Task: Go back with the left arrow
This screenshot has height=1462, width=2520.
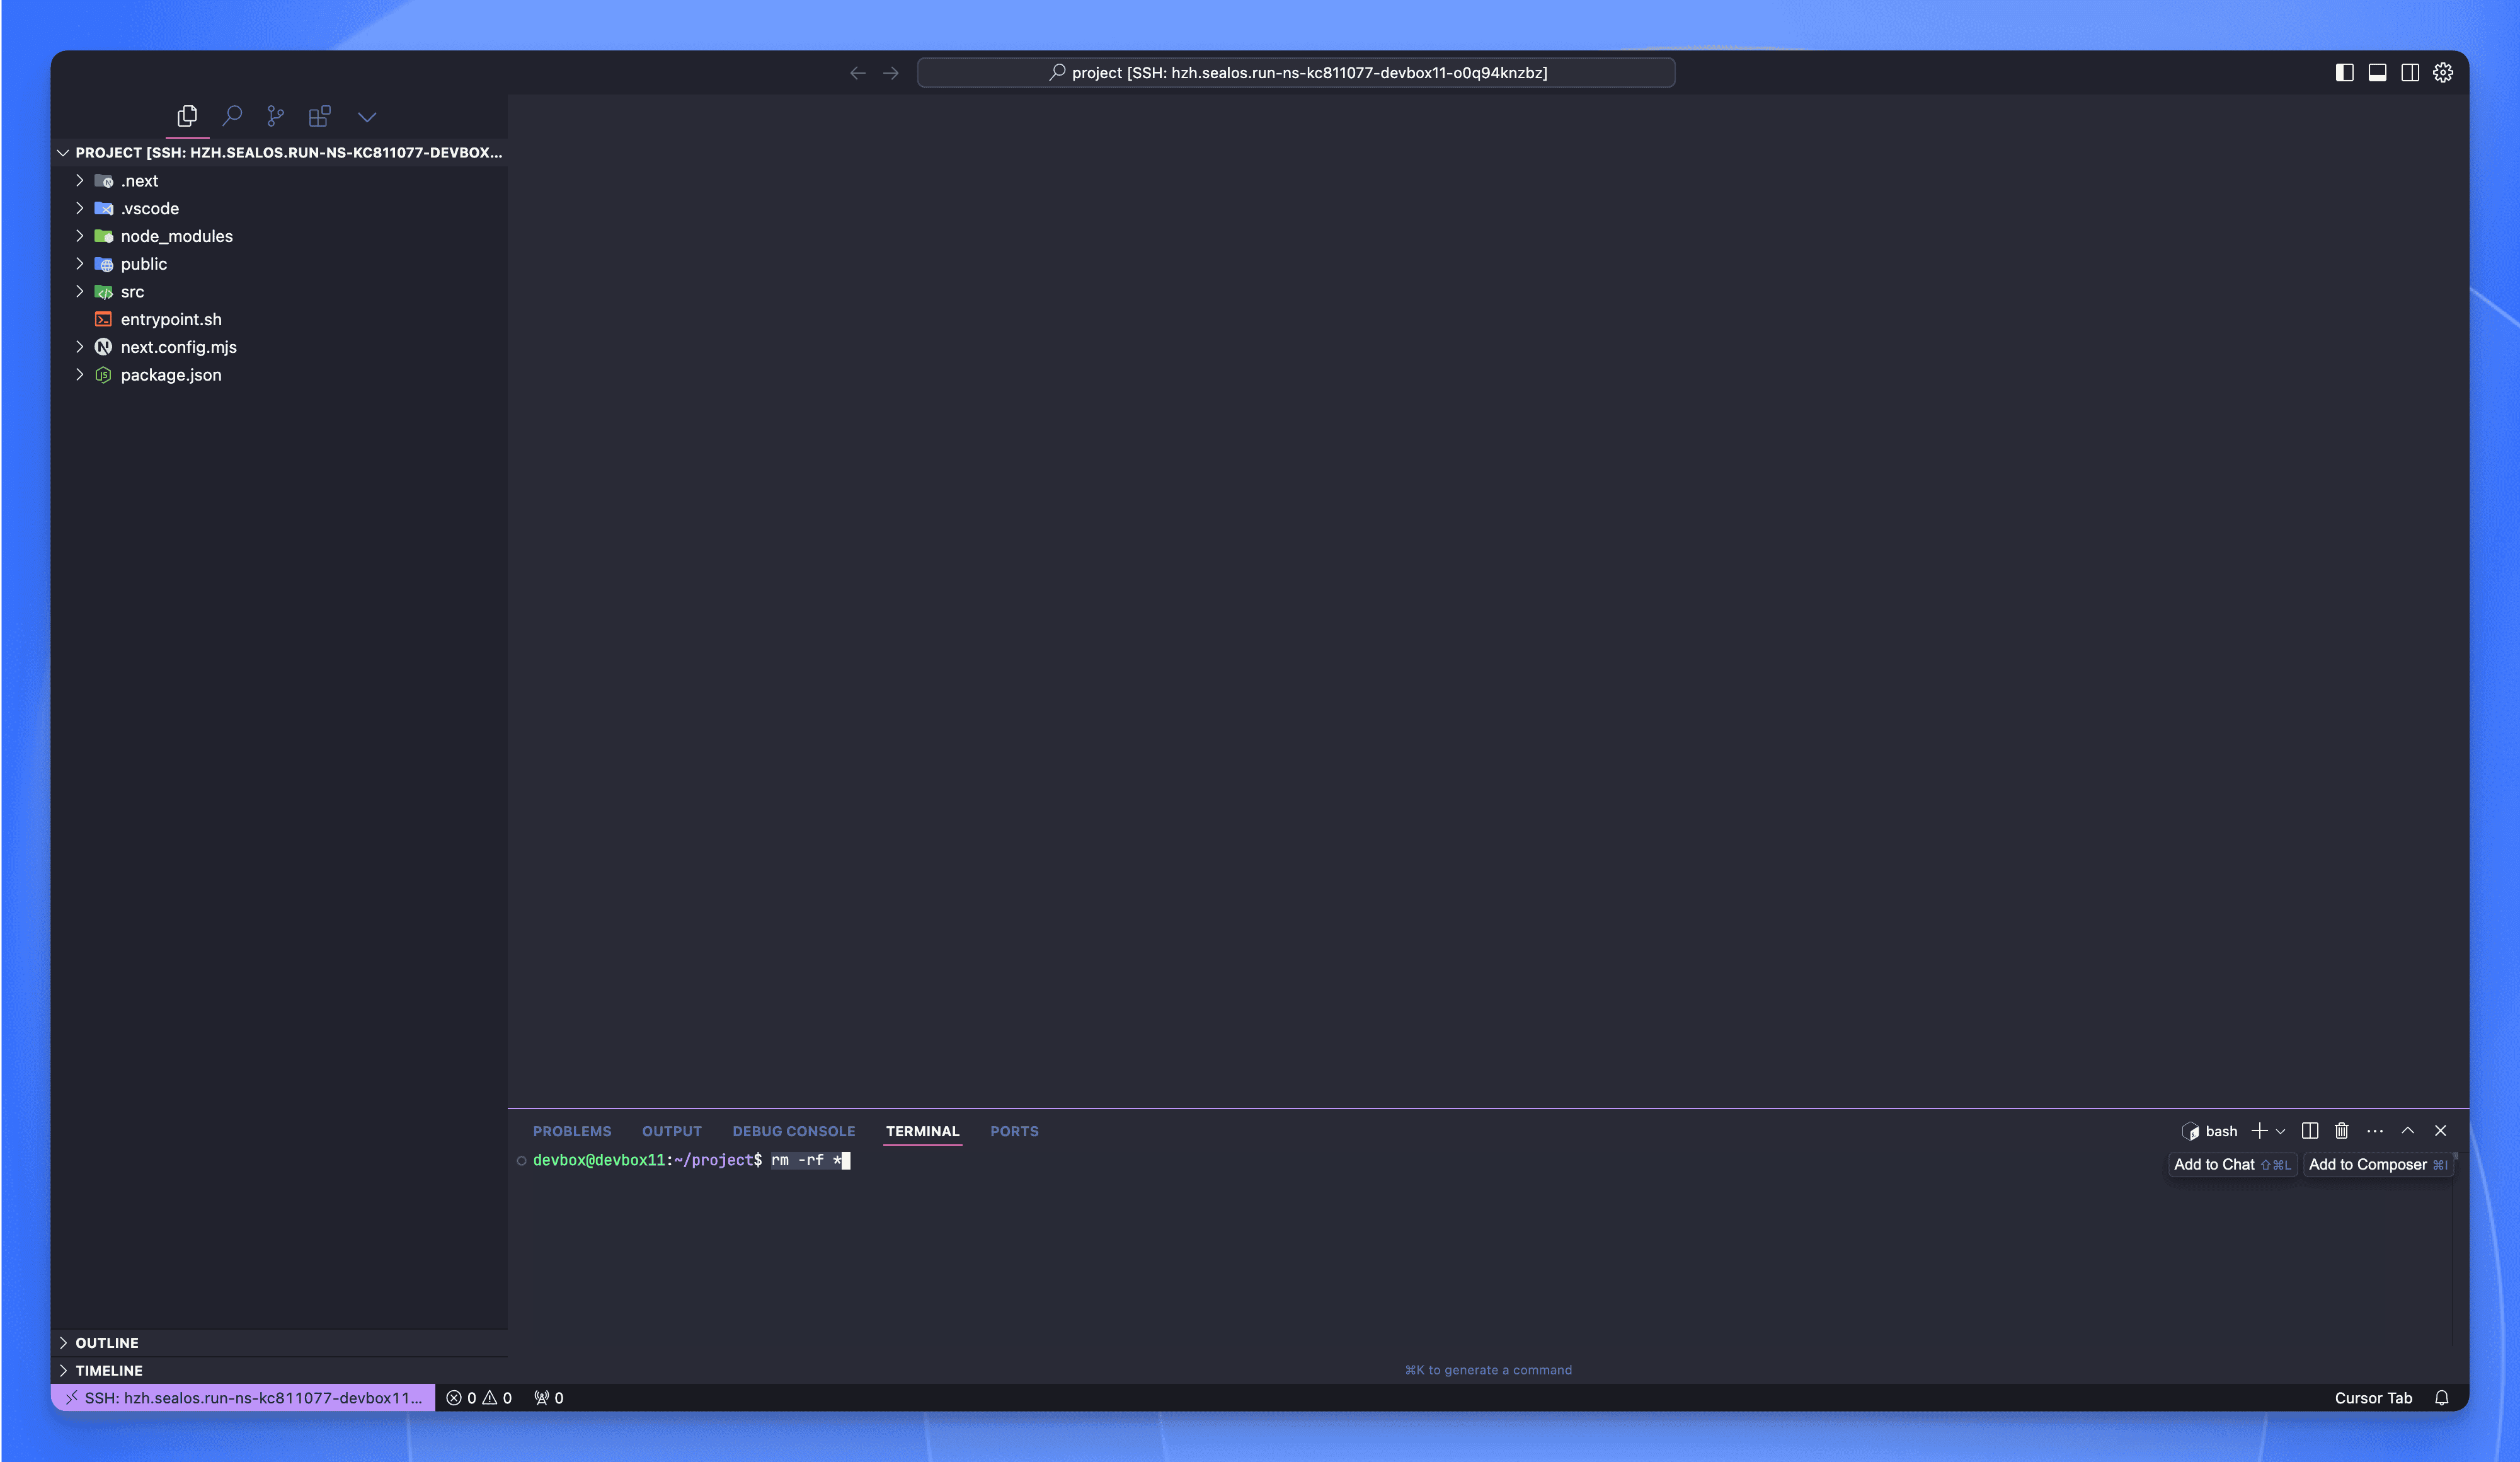Action: [858, 73]
